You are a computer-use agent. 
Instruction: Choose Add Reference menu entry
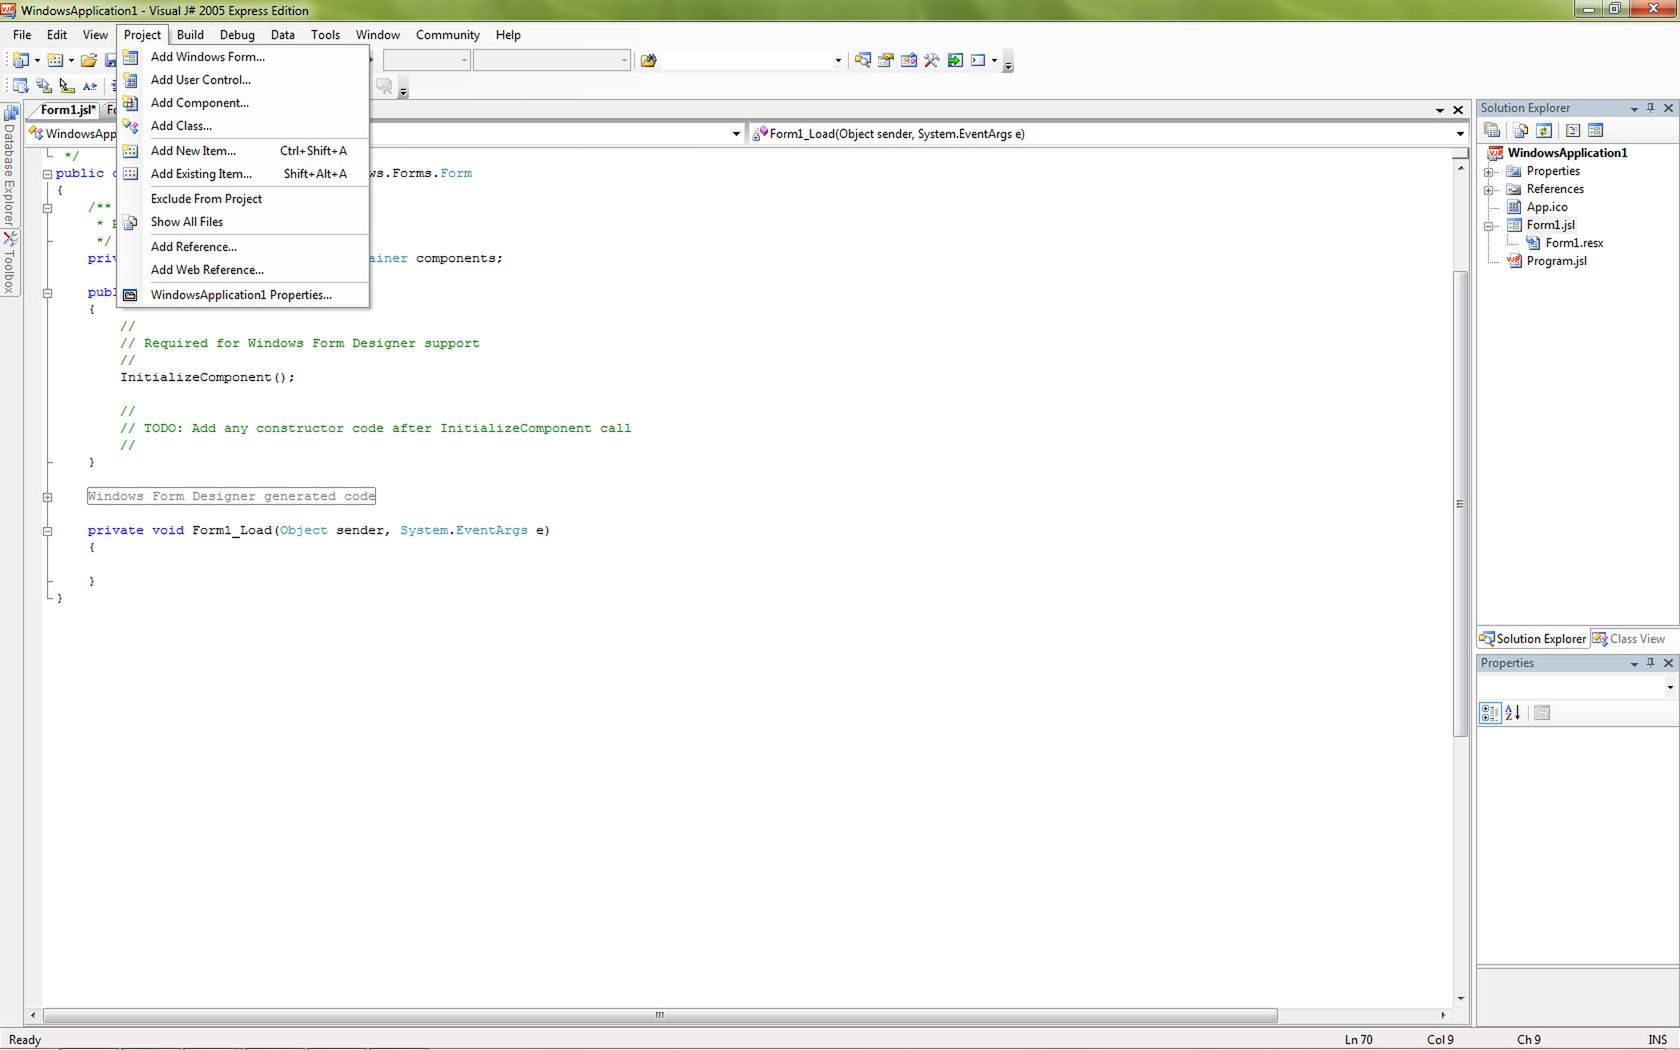(x=243, y=247)
